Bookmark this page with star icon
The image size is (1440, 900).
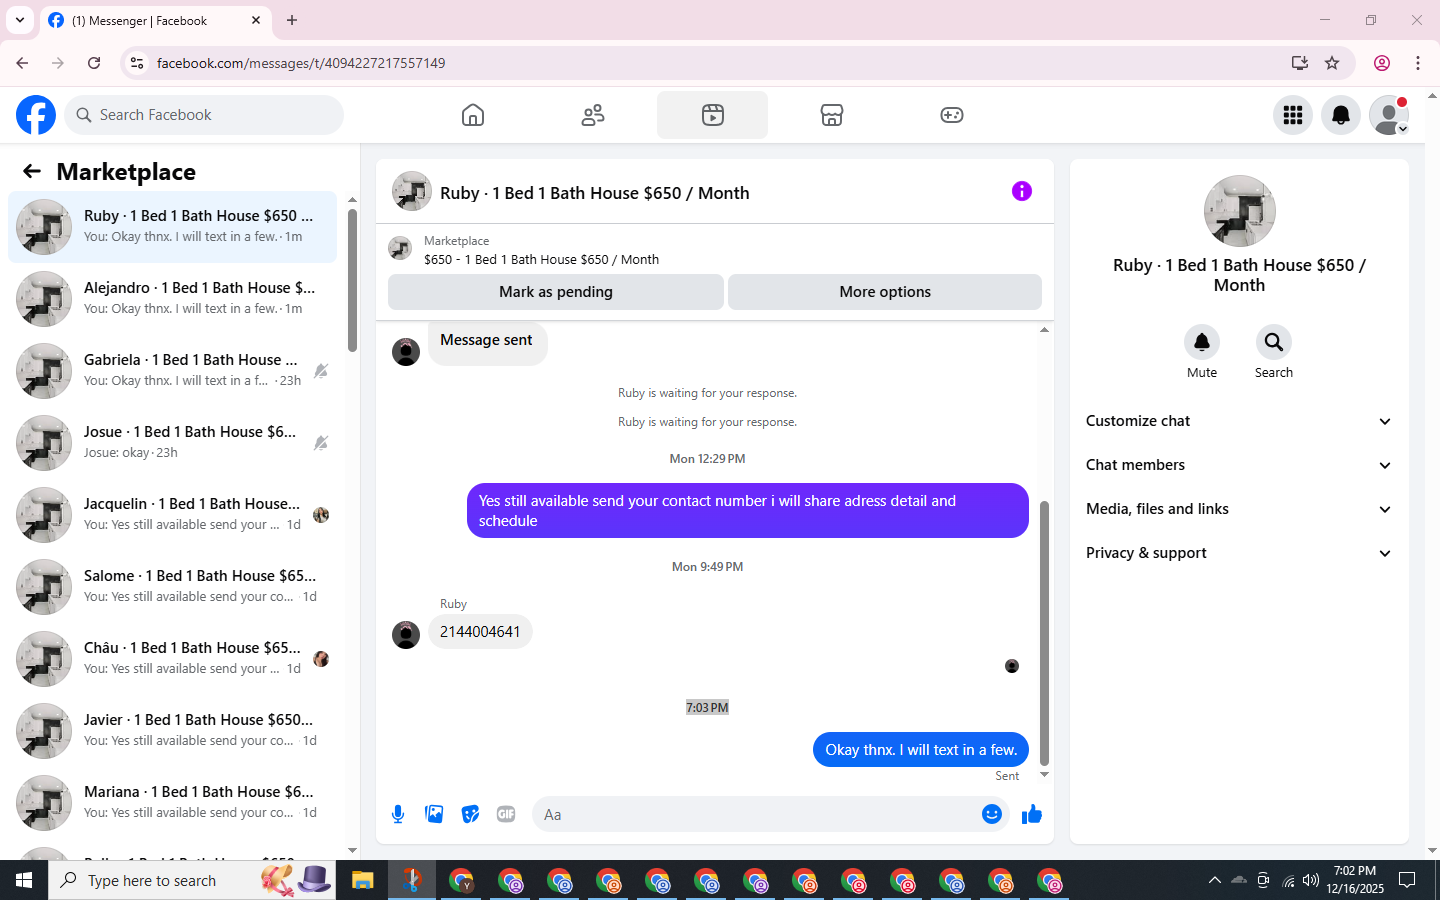click(1332, 63)
